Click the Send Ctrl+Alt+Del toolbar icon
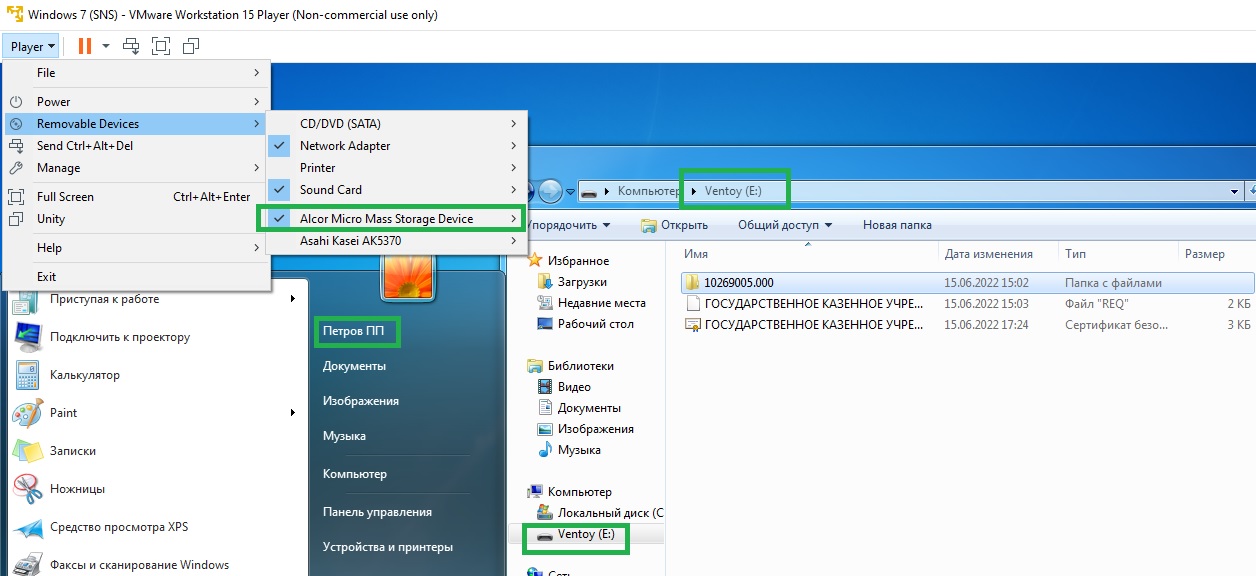Image resolution: width=1256 pixels, height=576 pixels. [131, 46]
